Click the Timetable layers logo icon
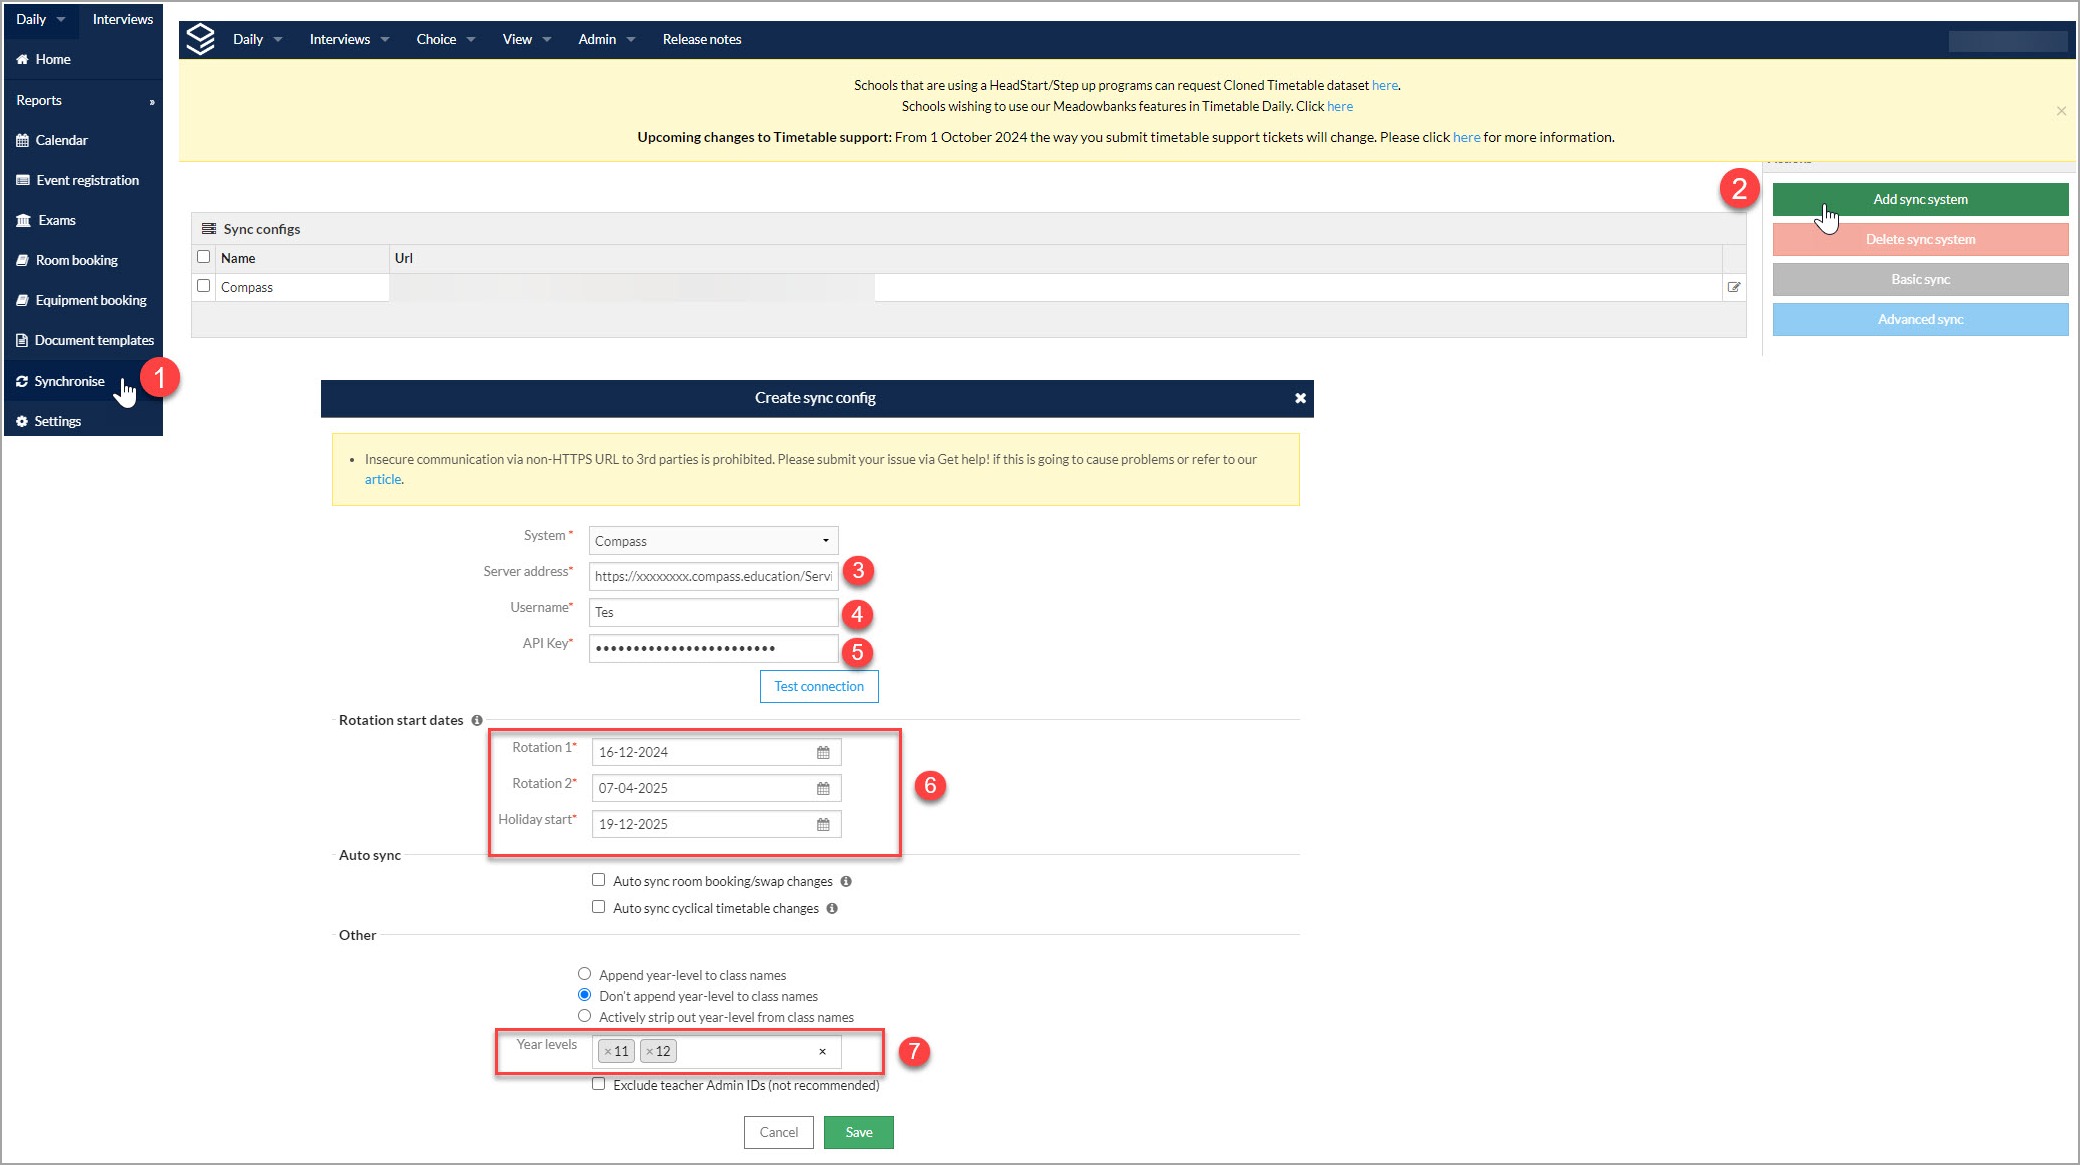Viewport: 2080px width, 1165px height. pyautogui.click(x=201, y=39)
